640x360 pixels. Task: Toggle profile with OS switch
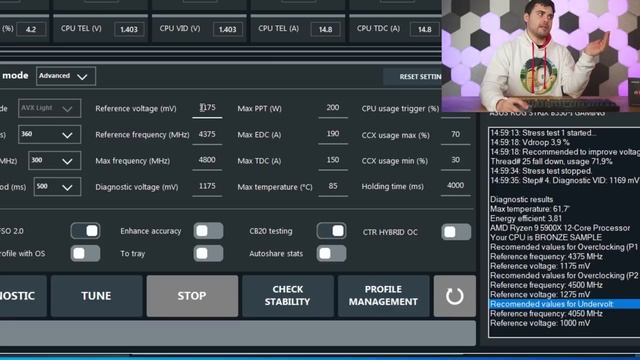pyautogui.click(x=85, y=253)
